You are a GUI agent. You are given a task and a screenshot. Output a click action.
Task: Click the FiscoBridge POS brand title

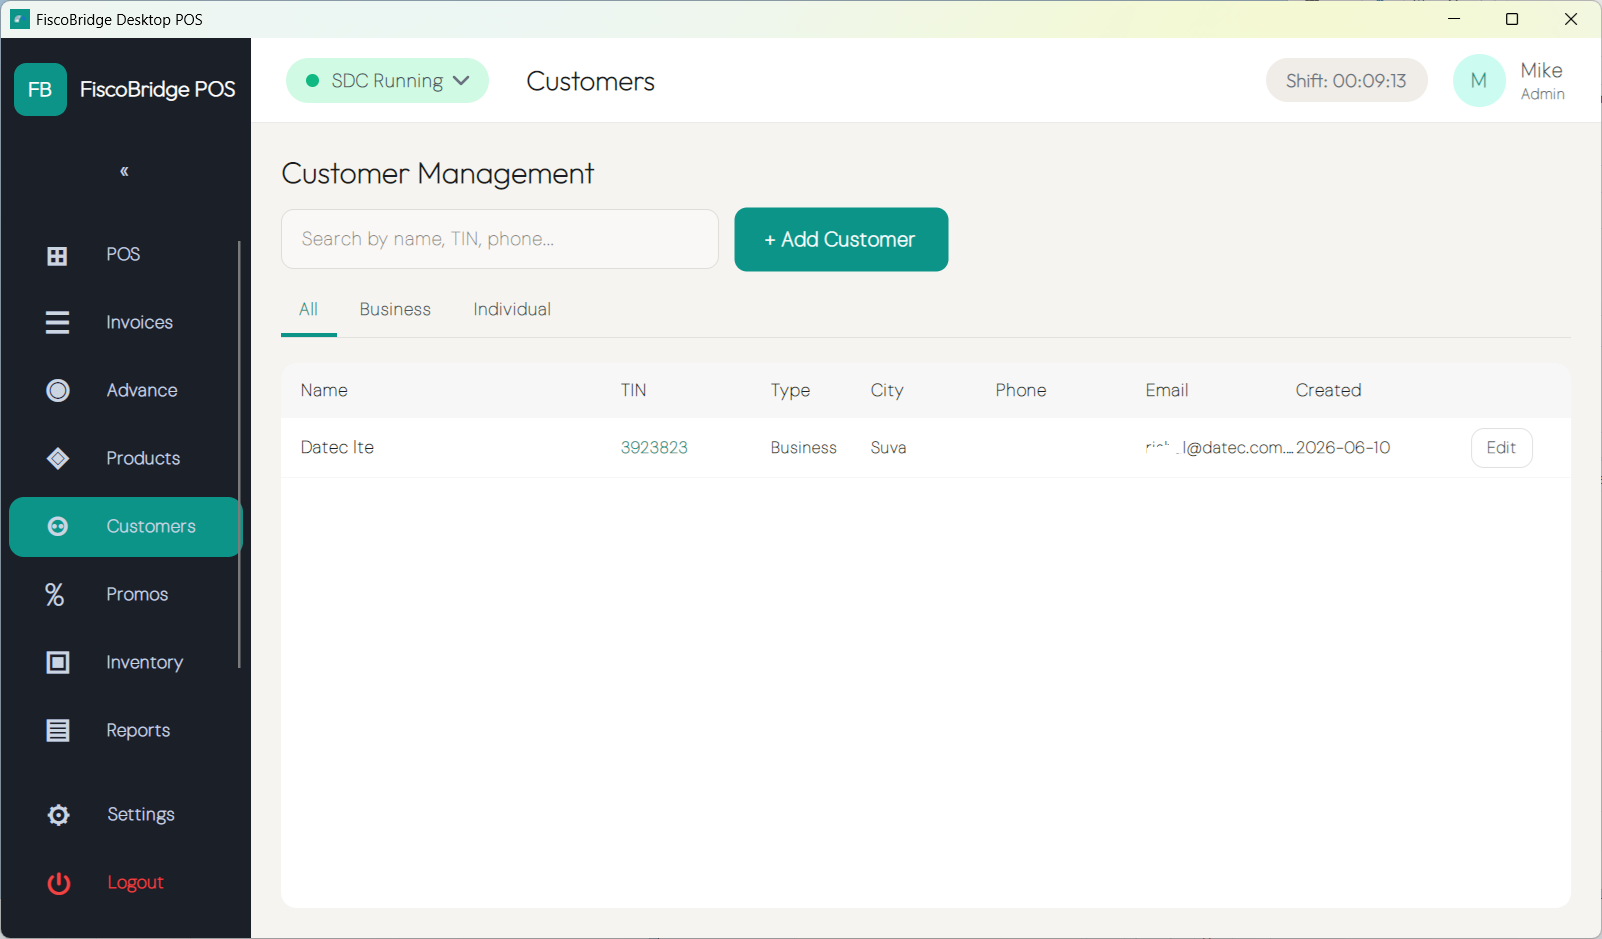[x=158, y=89]
